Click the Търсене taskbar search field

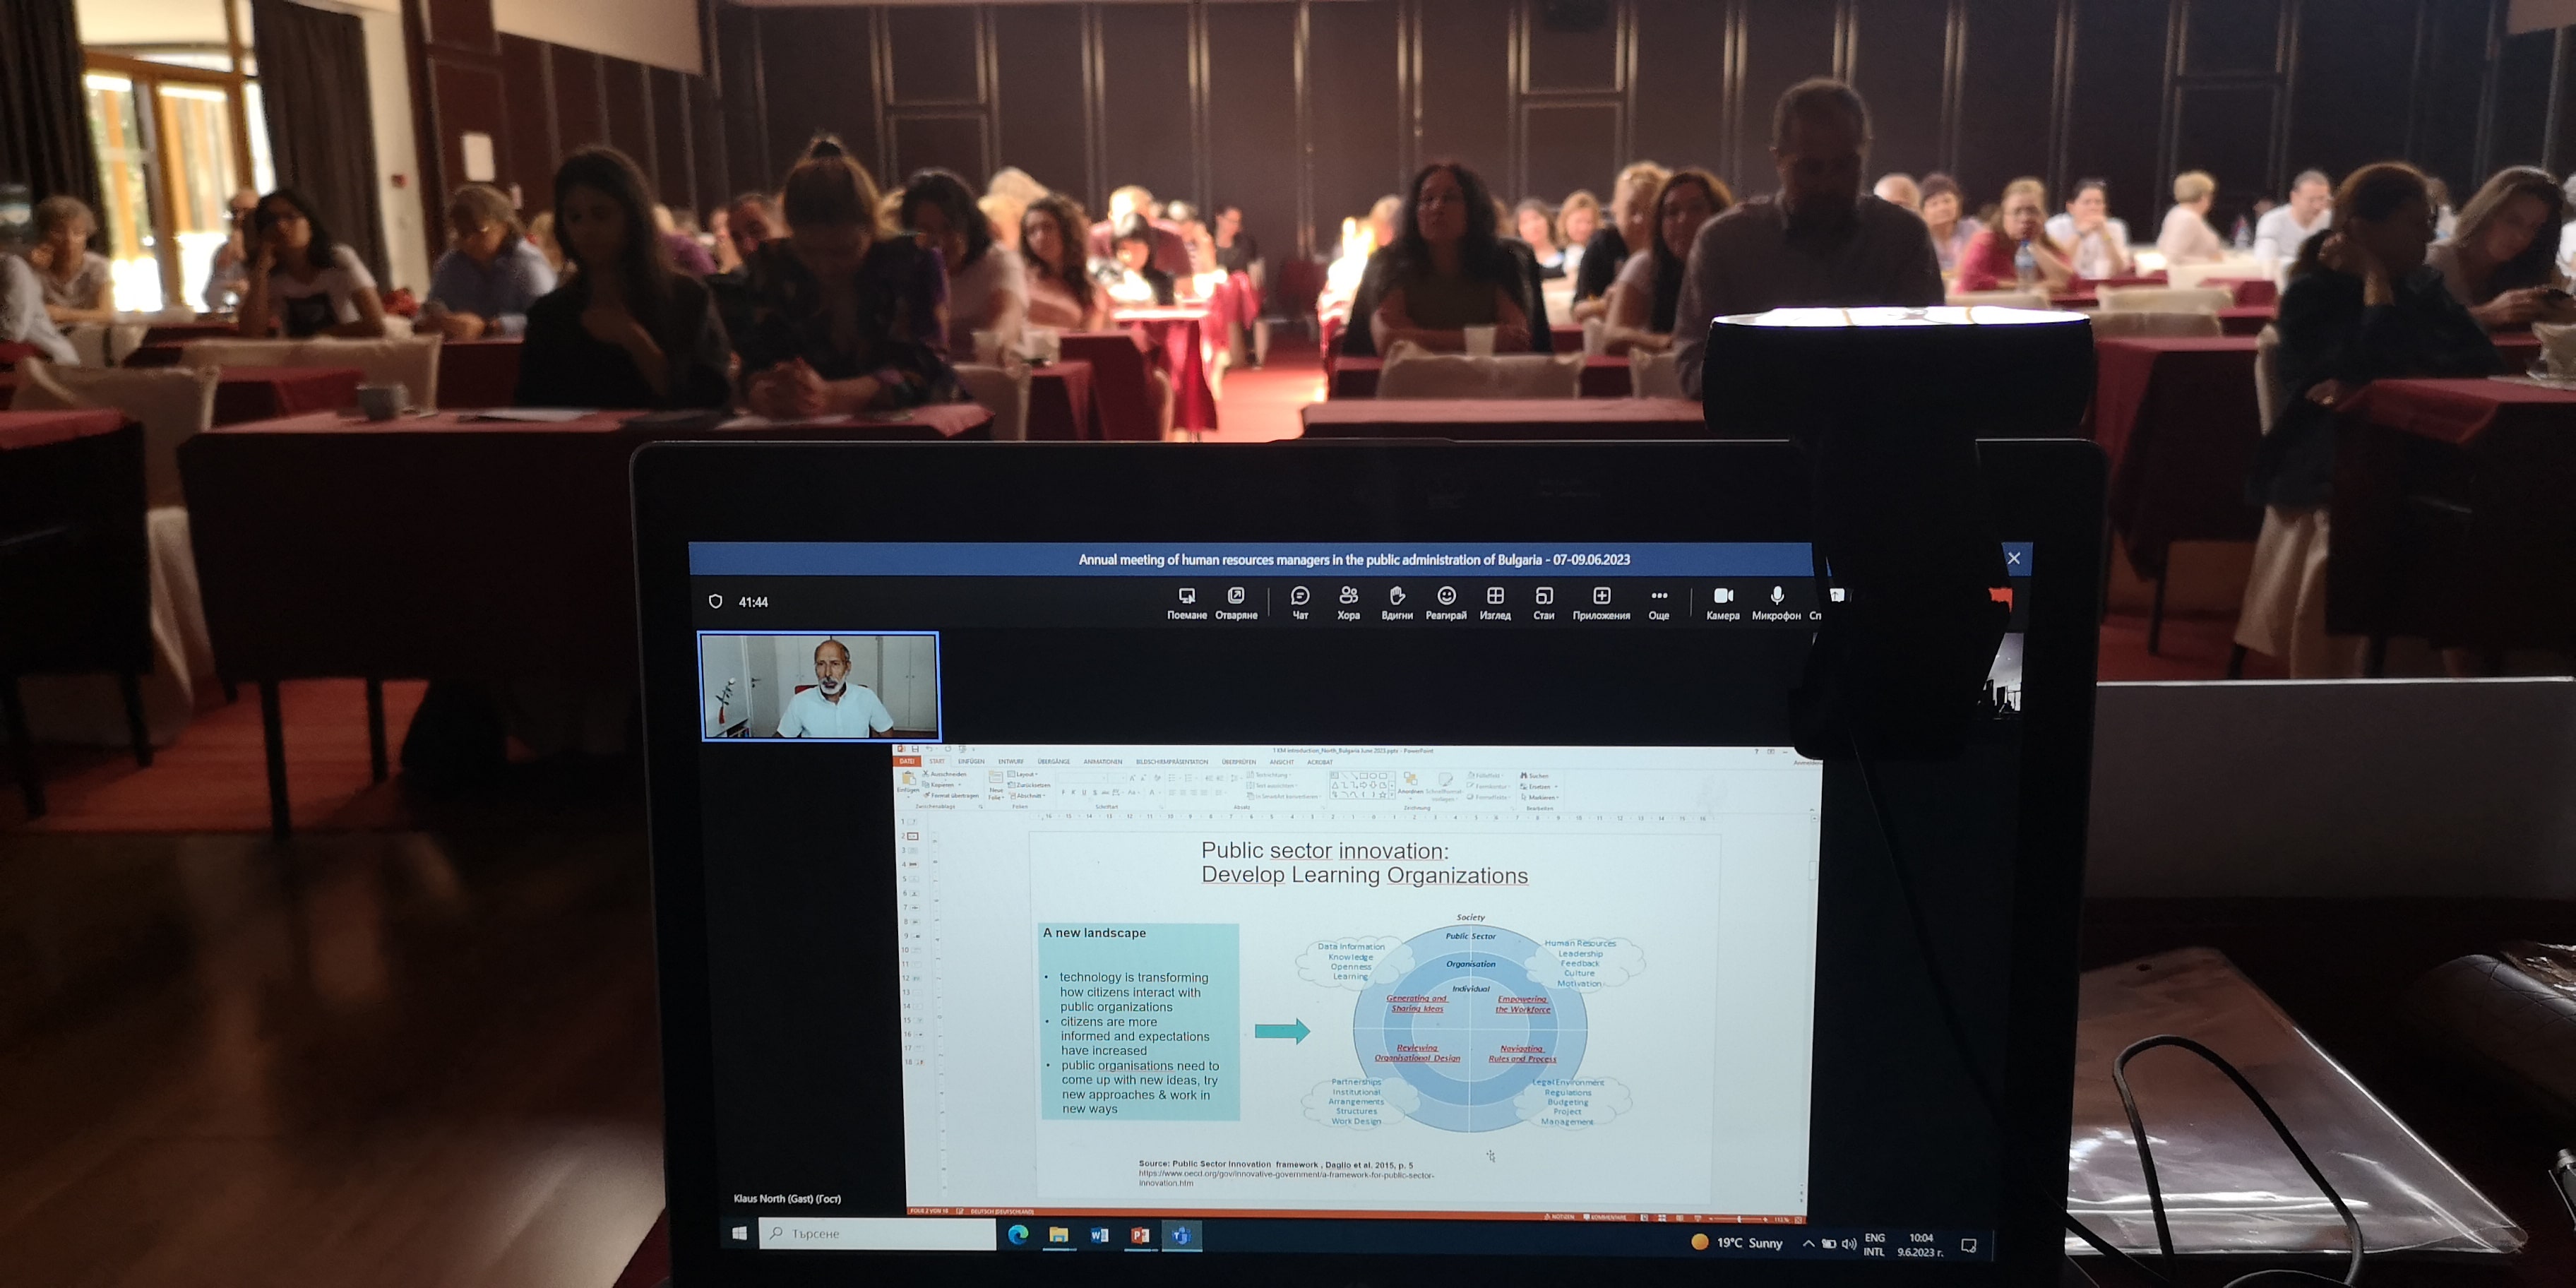pyautogui.click(x=877, y=1233)
